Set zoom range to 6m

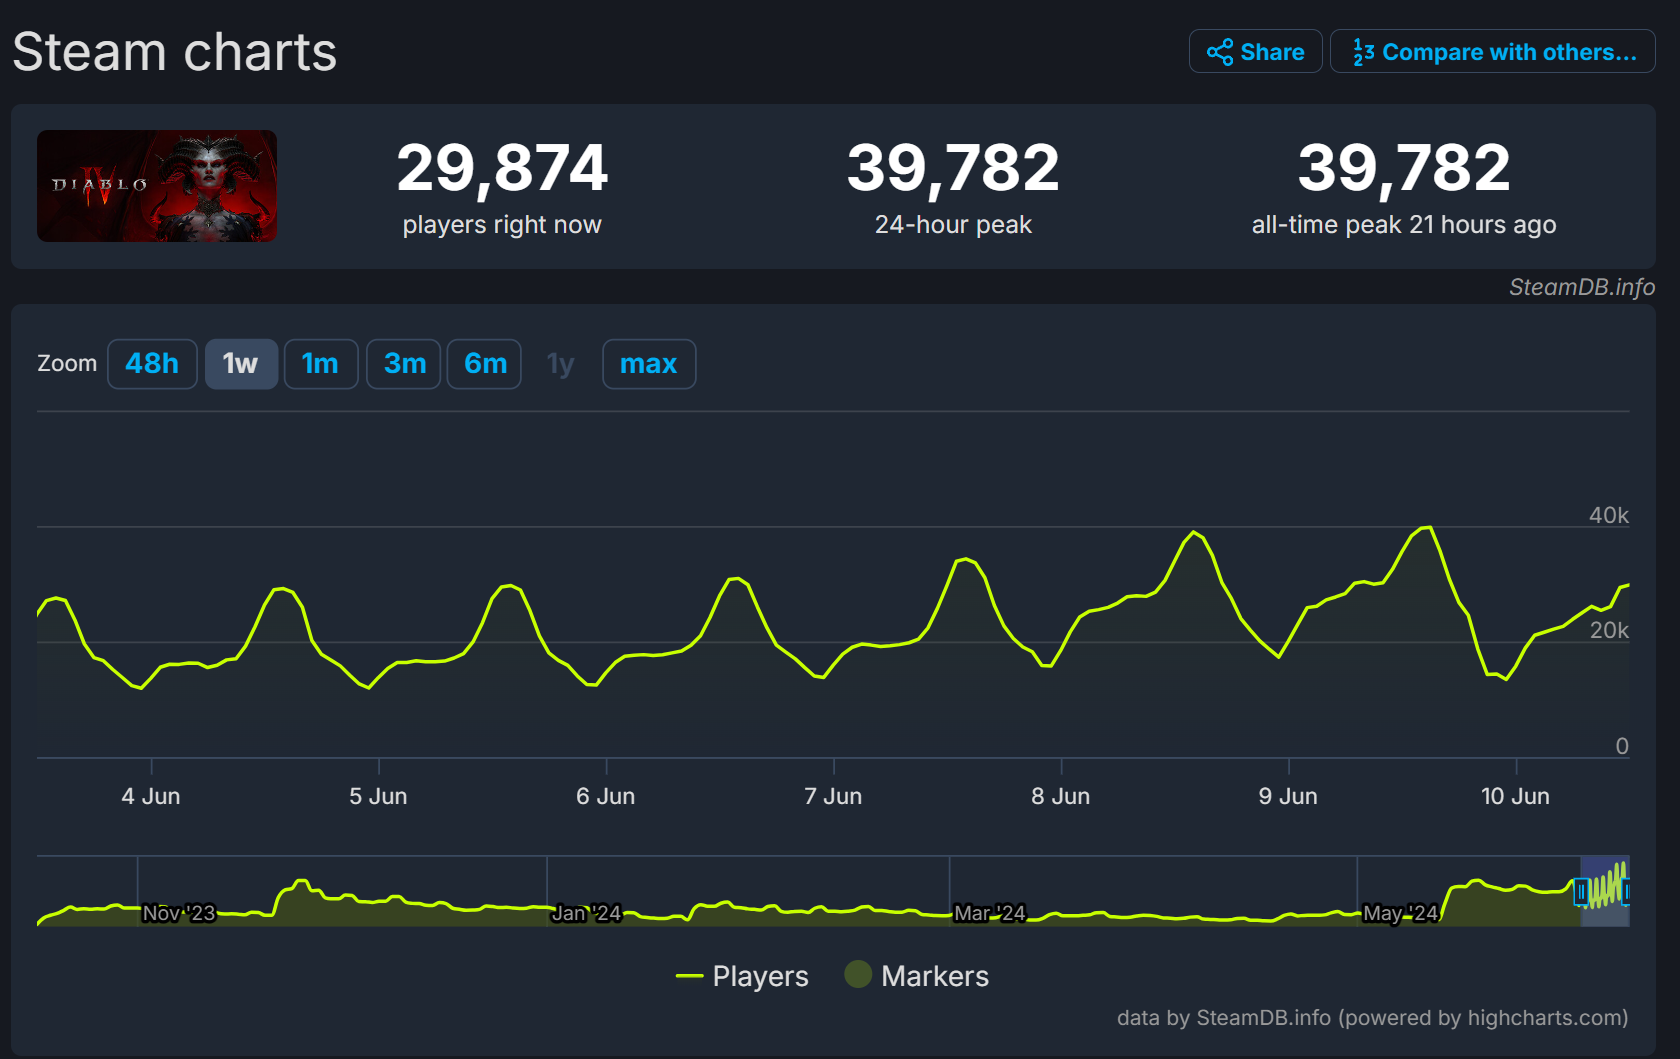click(485, 364)
